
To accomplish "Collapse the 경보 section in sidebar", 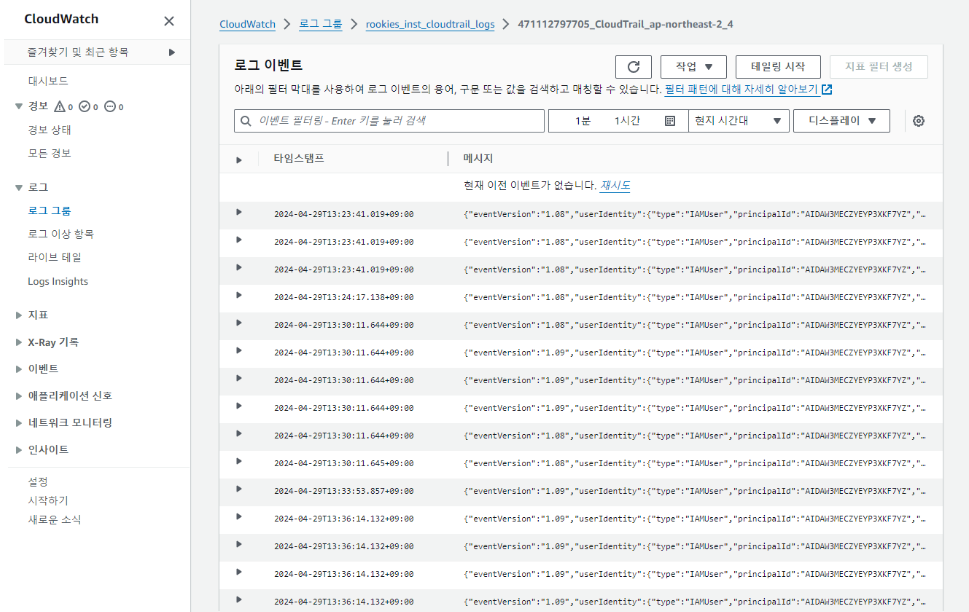I will point(19,106).
